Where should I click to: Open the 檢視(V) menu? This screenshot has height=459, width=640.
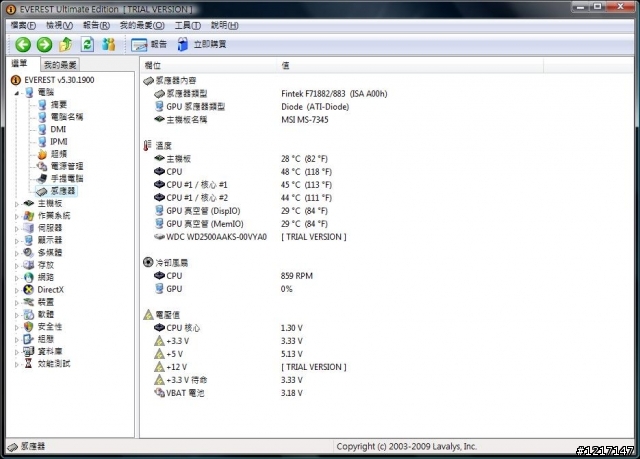coord(60,26)
